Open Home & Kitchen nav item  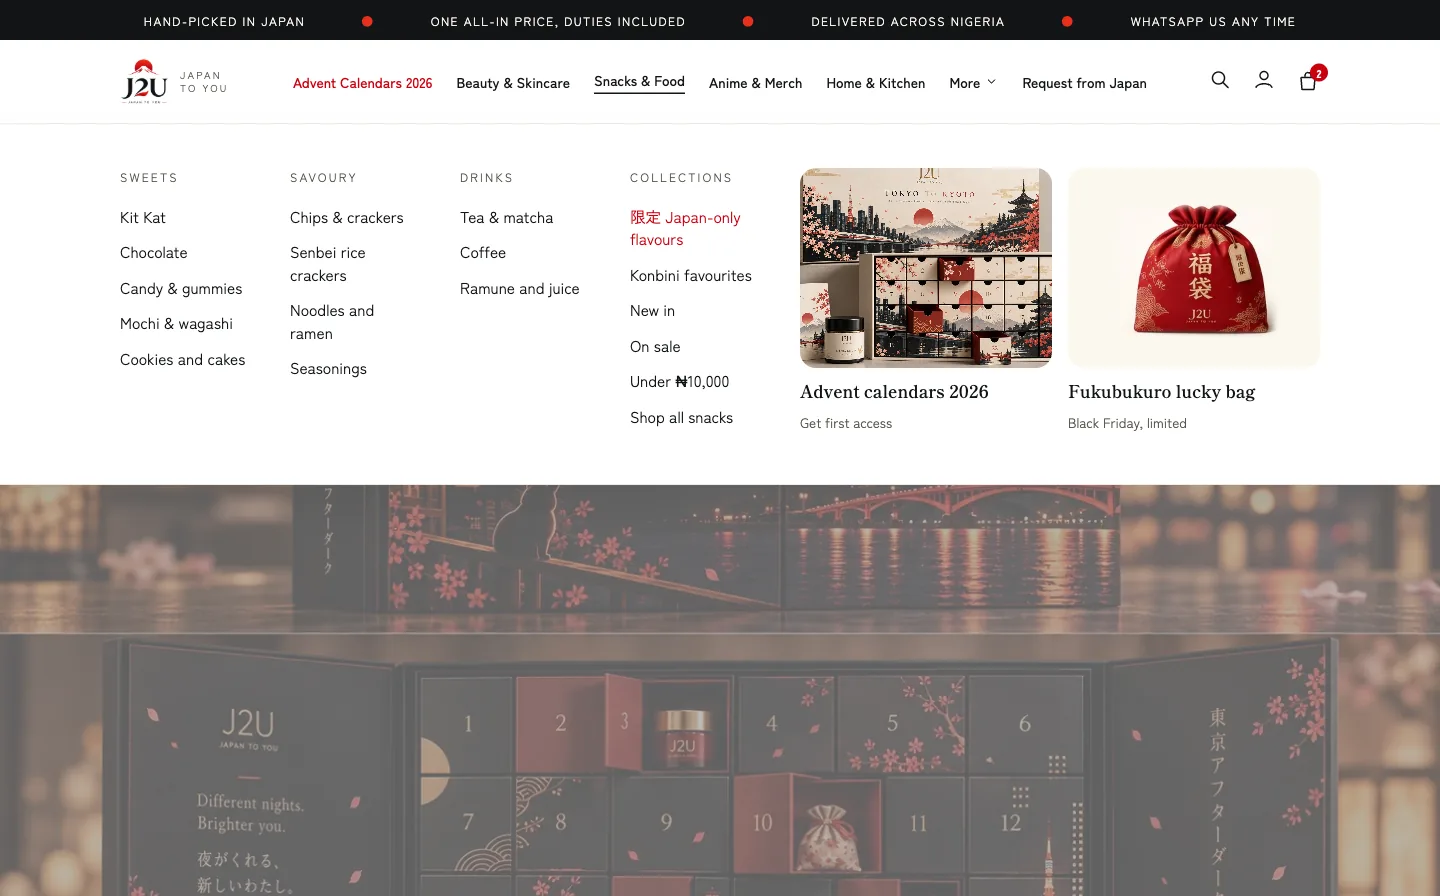point(875,83)
